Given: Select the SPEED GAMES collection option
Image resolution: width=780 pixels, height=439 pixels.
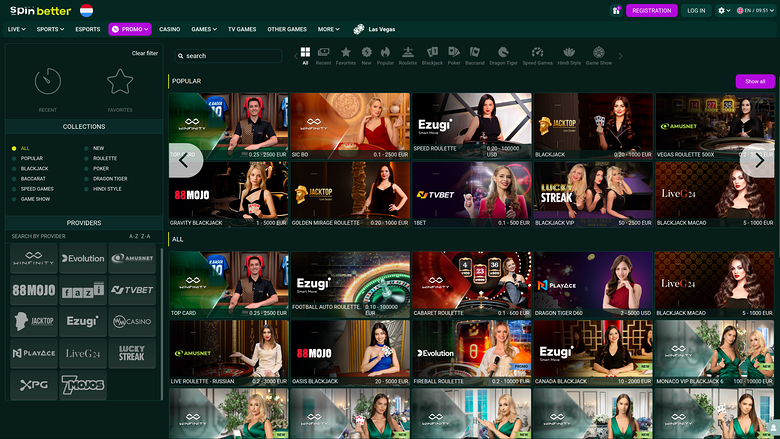Looking at the screenshot, I should pyautogui.click(x=32, y=189).
